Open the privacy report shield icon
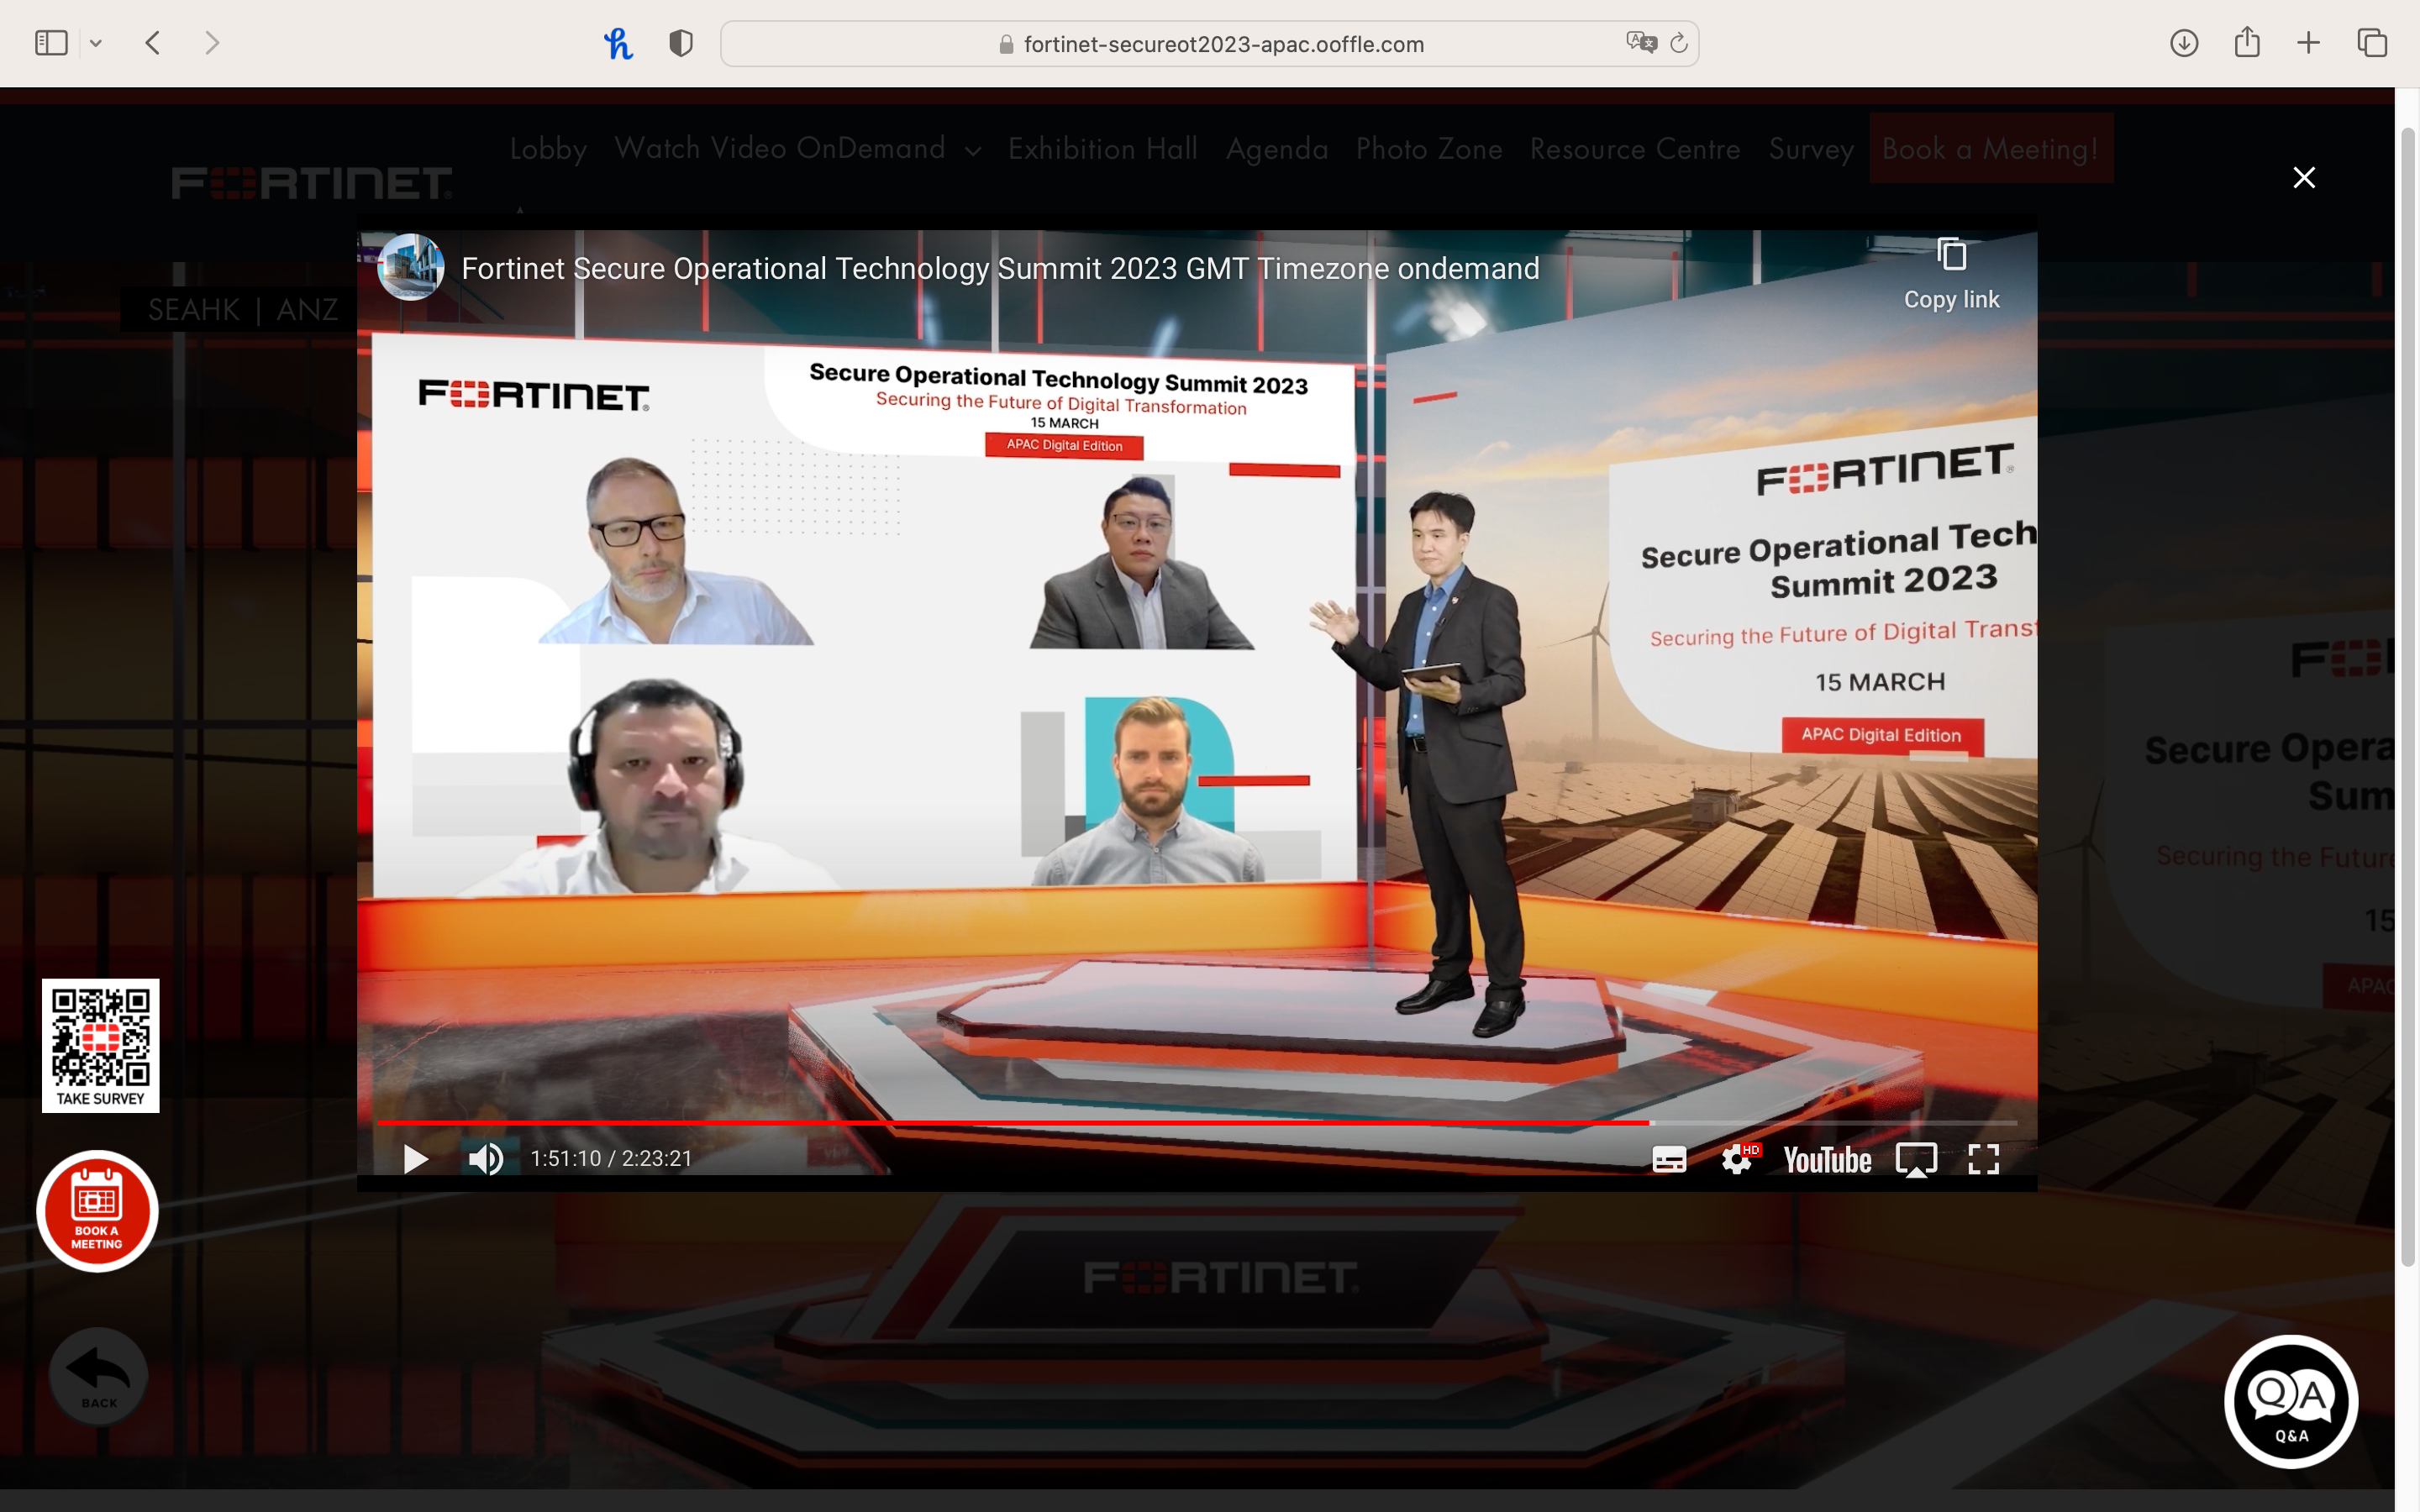The width and height of the screenshot is (2420, 1512). (681, 43)
